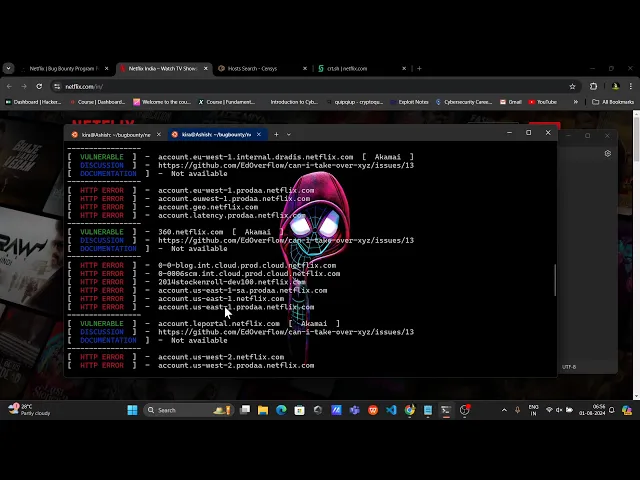The height and width of the screenshot is (480, 640).
Task: Reload the Netflix page in Chrome
Action: [x=39, y=87]
